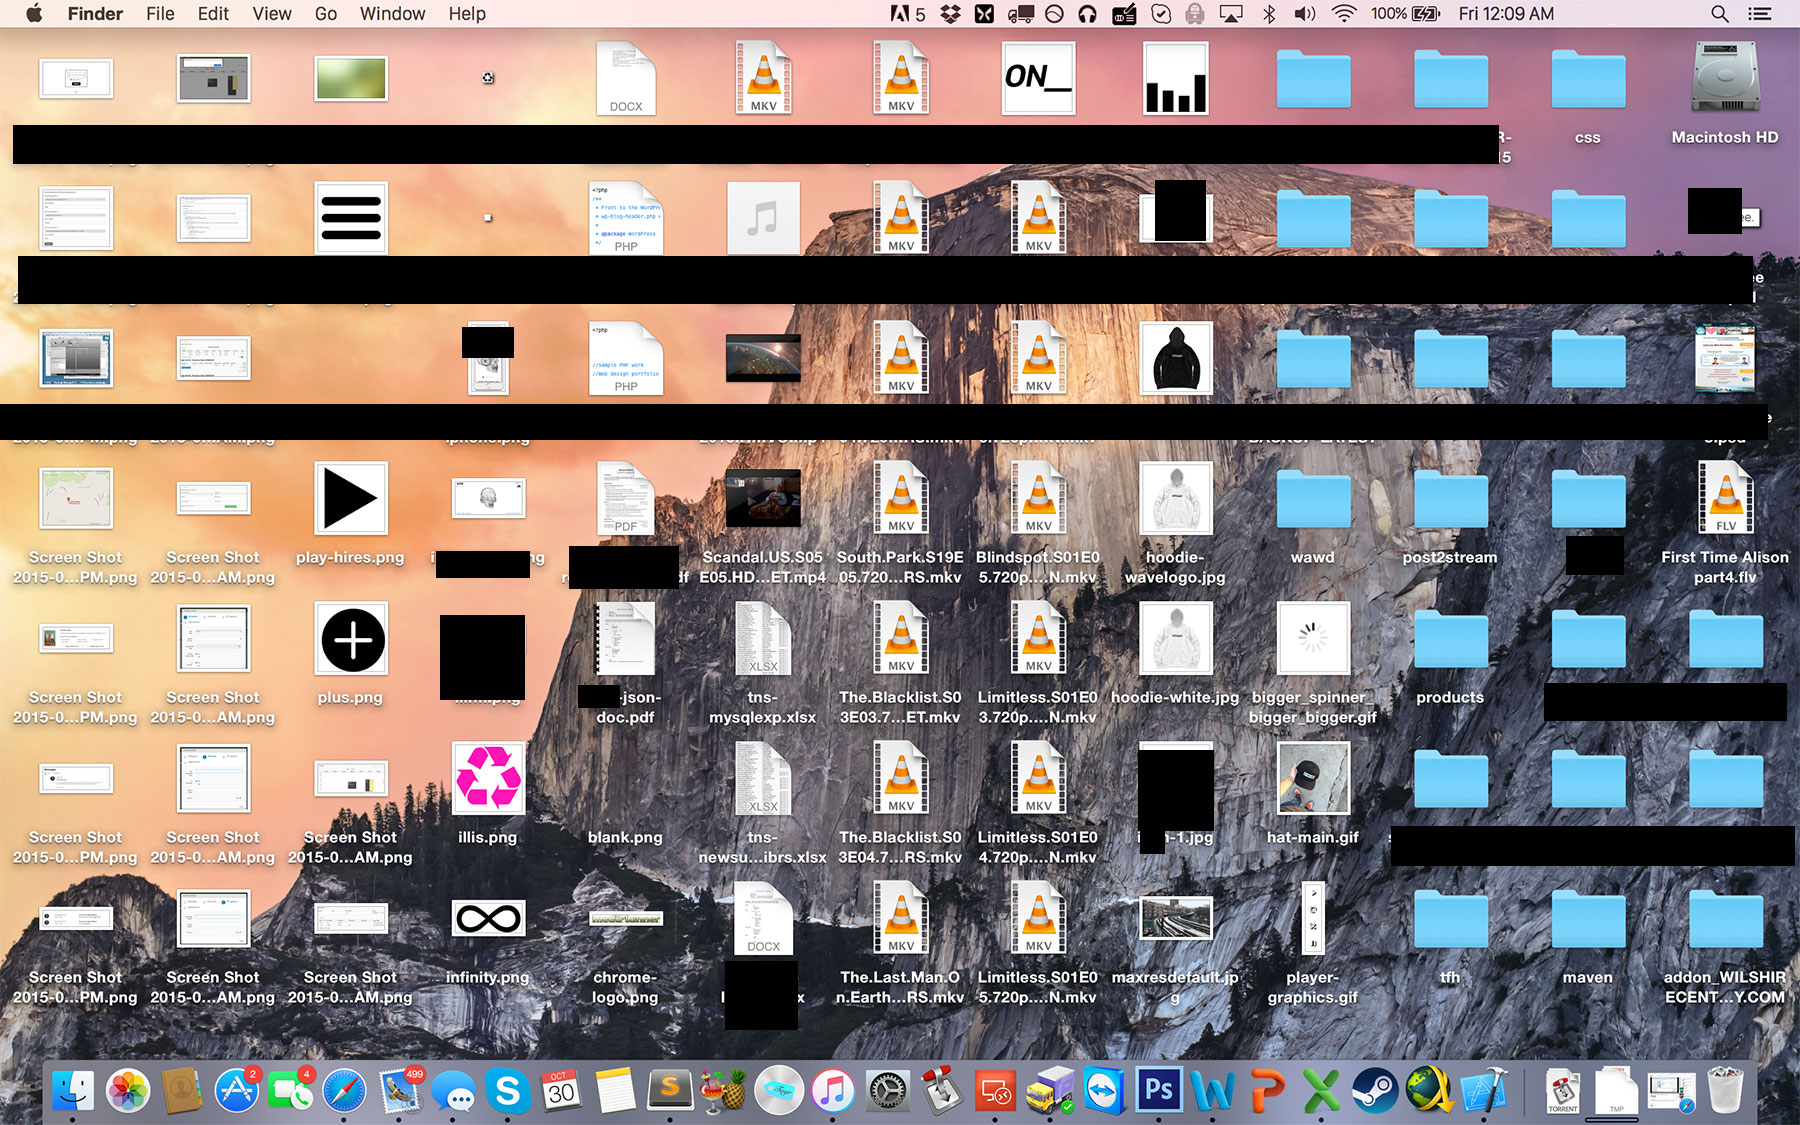Open System Preferences gear in dock
The height and width of the screenshot is (1125, 1800).
pos(887,1090)
